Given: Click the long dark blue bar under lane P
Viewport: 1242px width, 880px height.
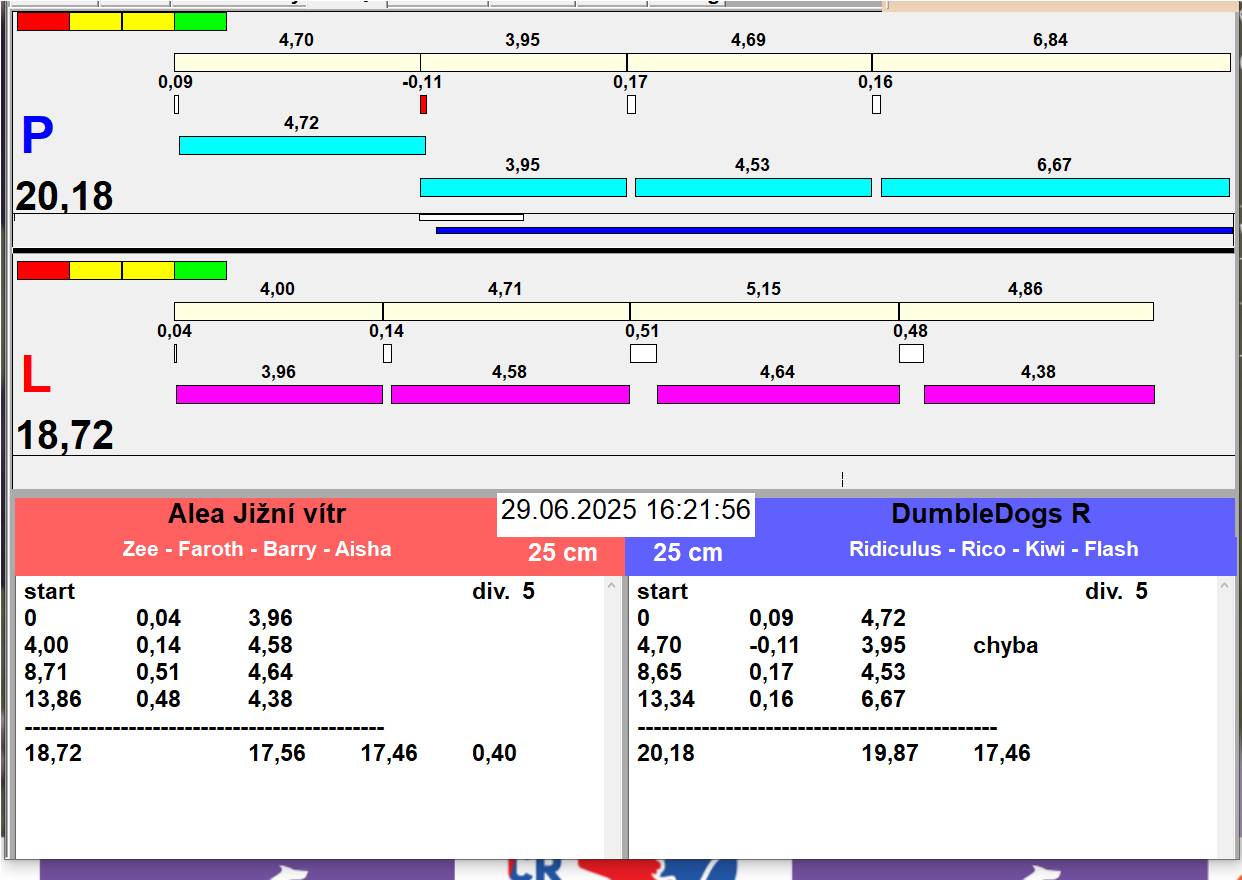Looking at the screenshot, I should [x=834, y=230].
